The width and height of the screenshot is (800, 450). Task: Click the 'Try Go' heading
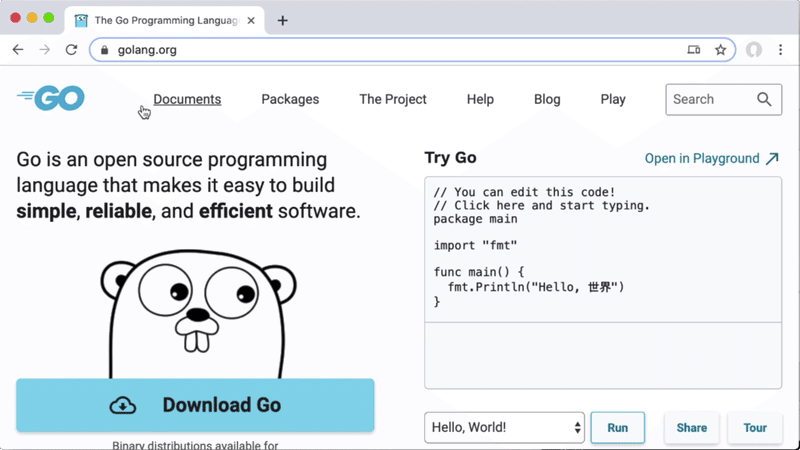pyautogui.click(x=450, y=158)
